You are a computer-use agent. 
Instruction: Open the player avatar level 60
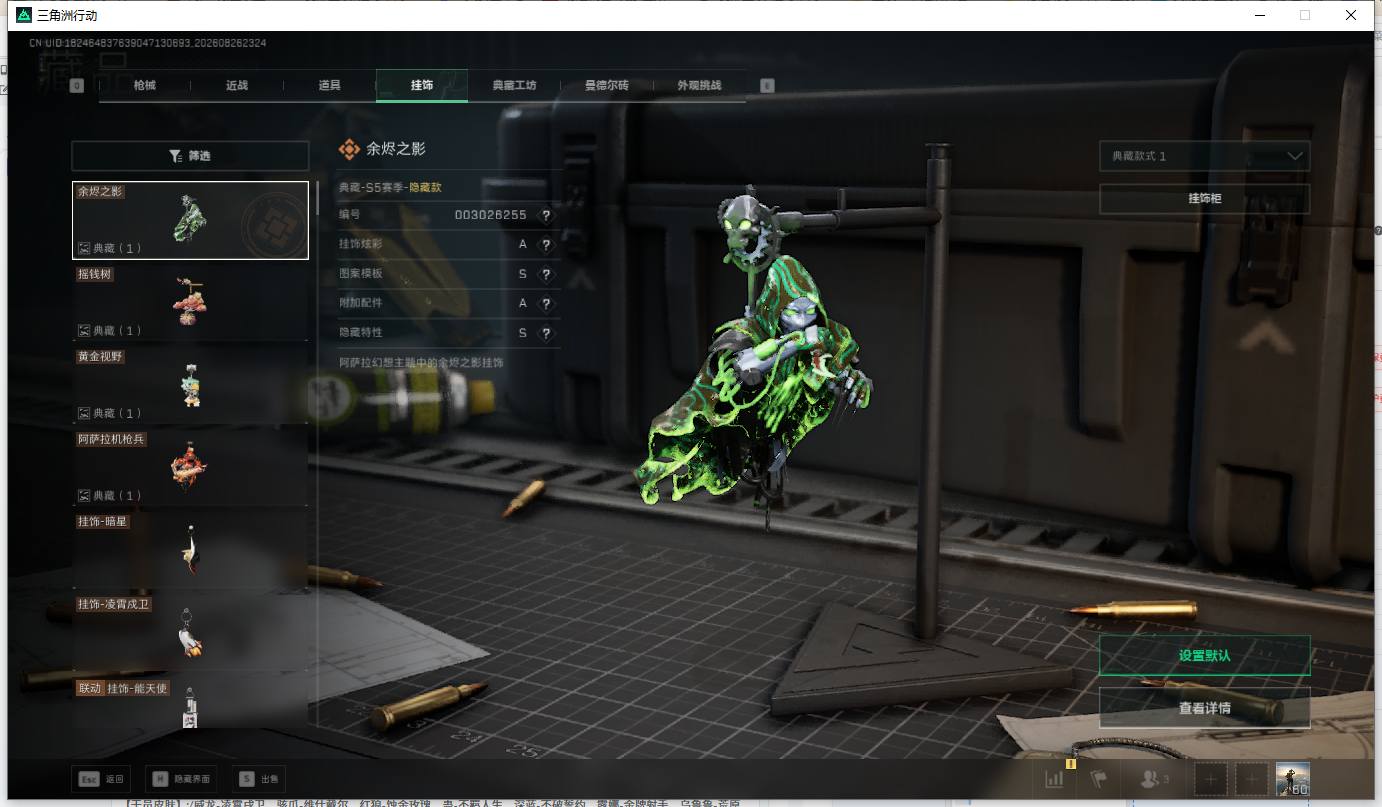pos(1293,779)
